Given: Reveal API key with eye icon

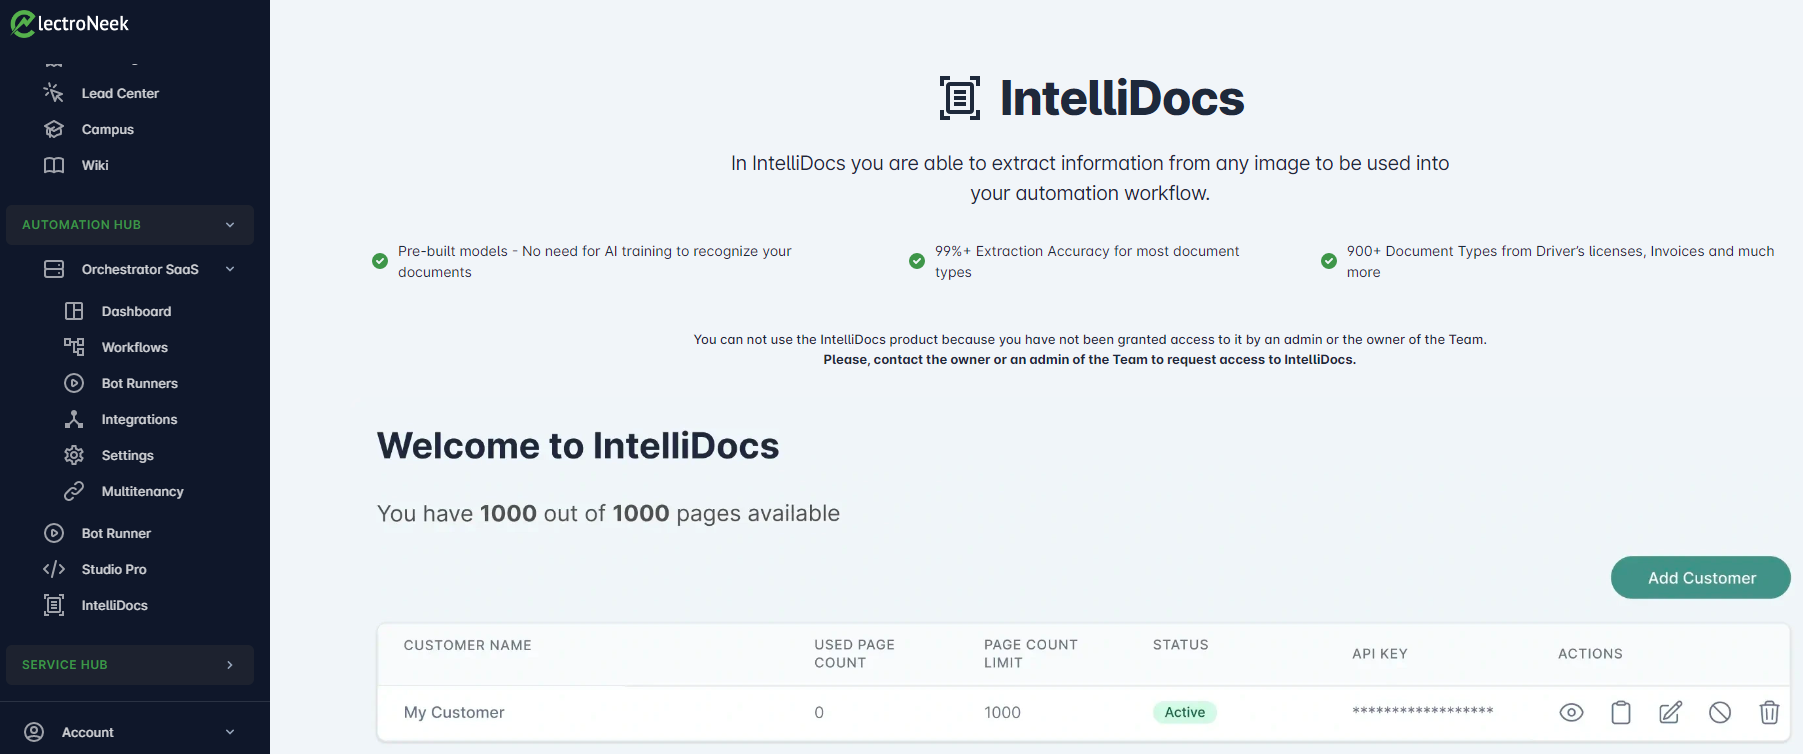Looking at the screenshot, I should click(x=1571, y=712).
